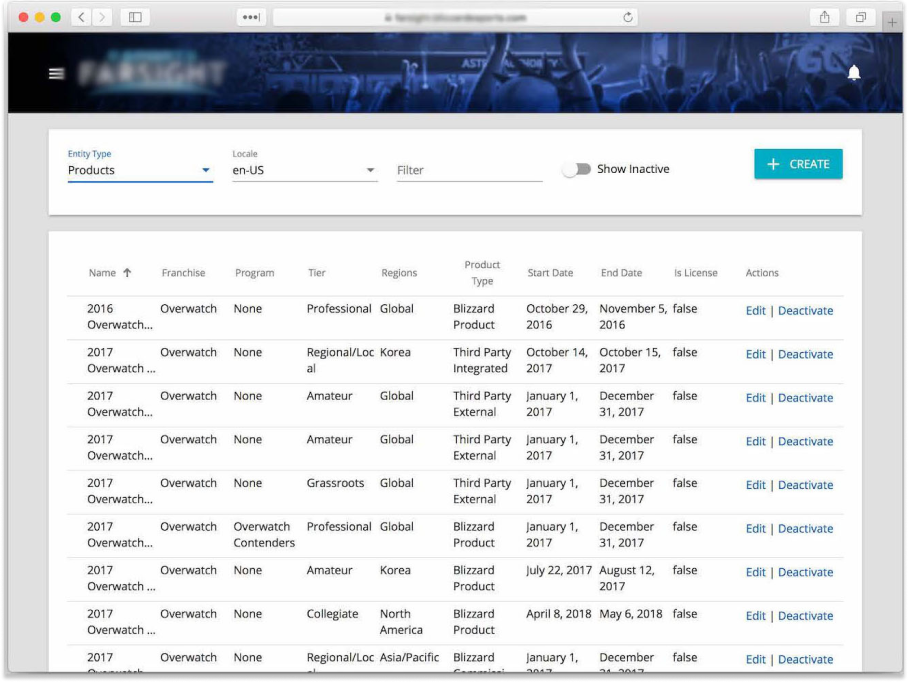
Task: Click the 'April 8, 2018' start date
Action: [559, 614]
